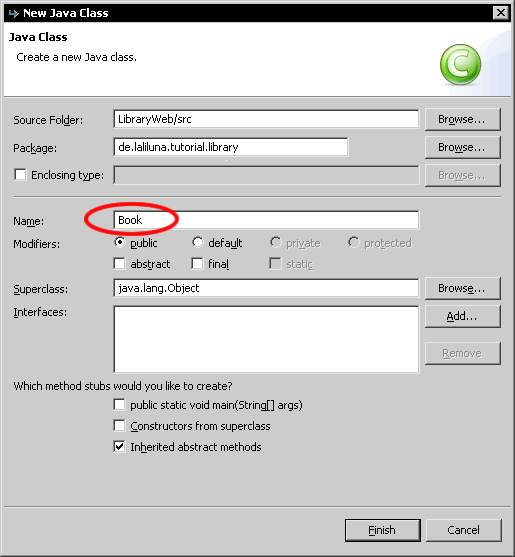Click inside the Interfaces list box
The height and width of the screenshot is (557, 515).
click(266, 339)
